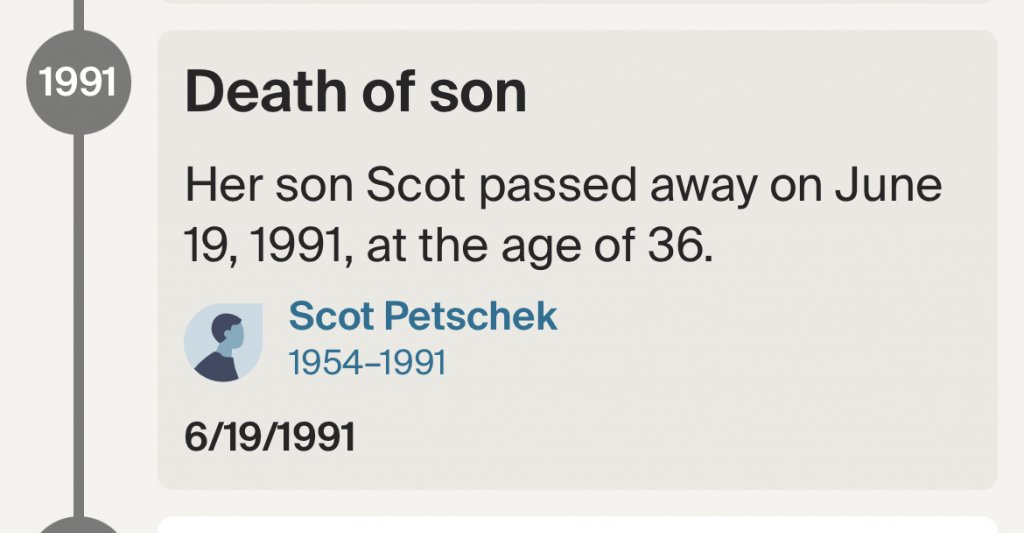This screenshot has width=1024, height=533.
Task: Click empty space right of Scot Petschek's name
Action: pos(771,316)
